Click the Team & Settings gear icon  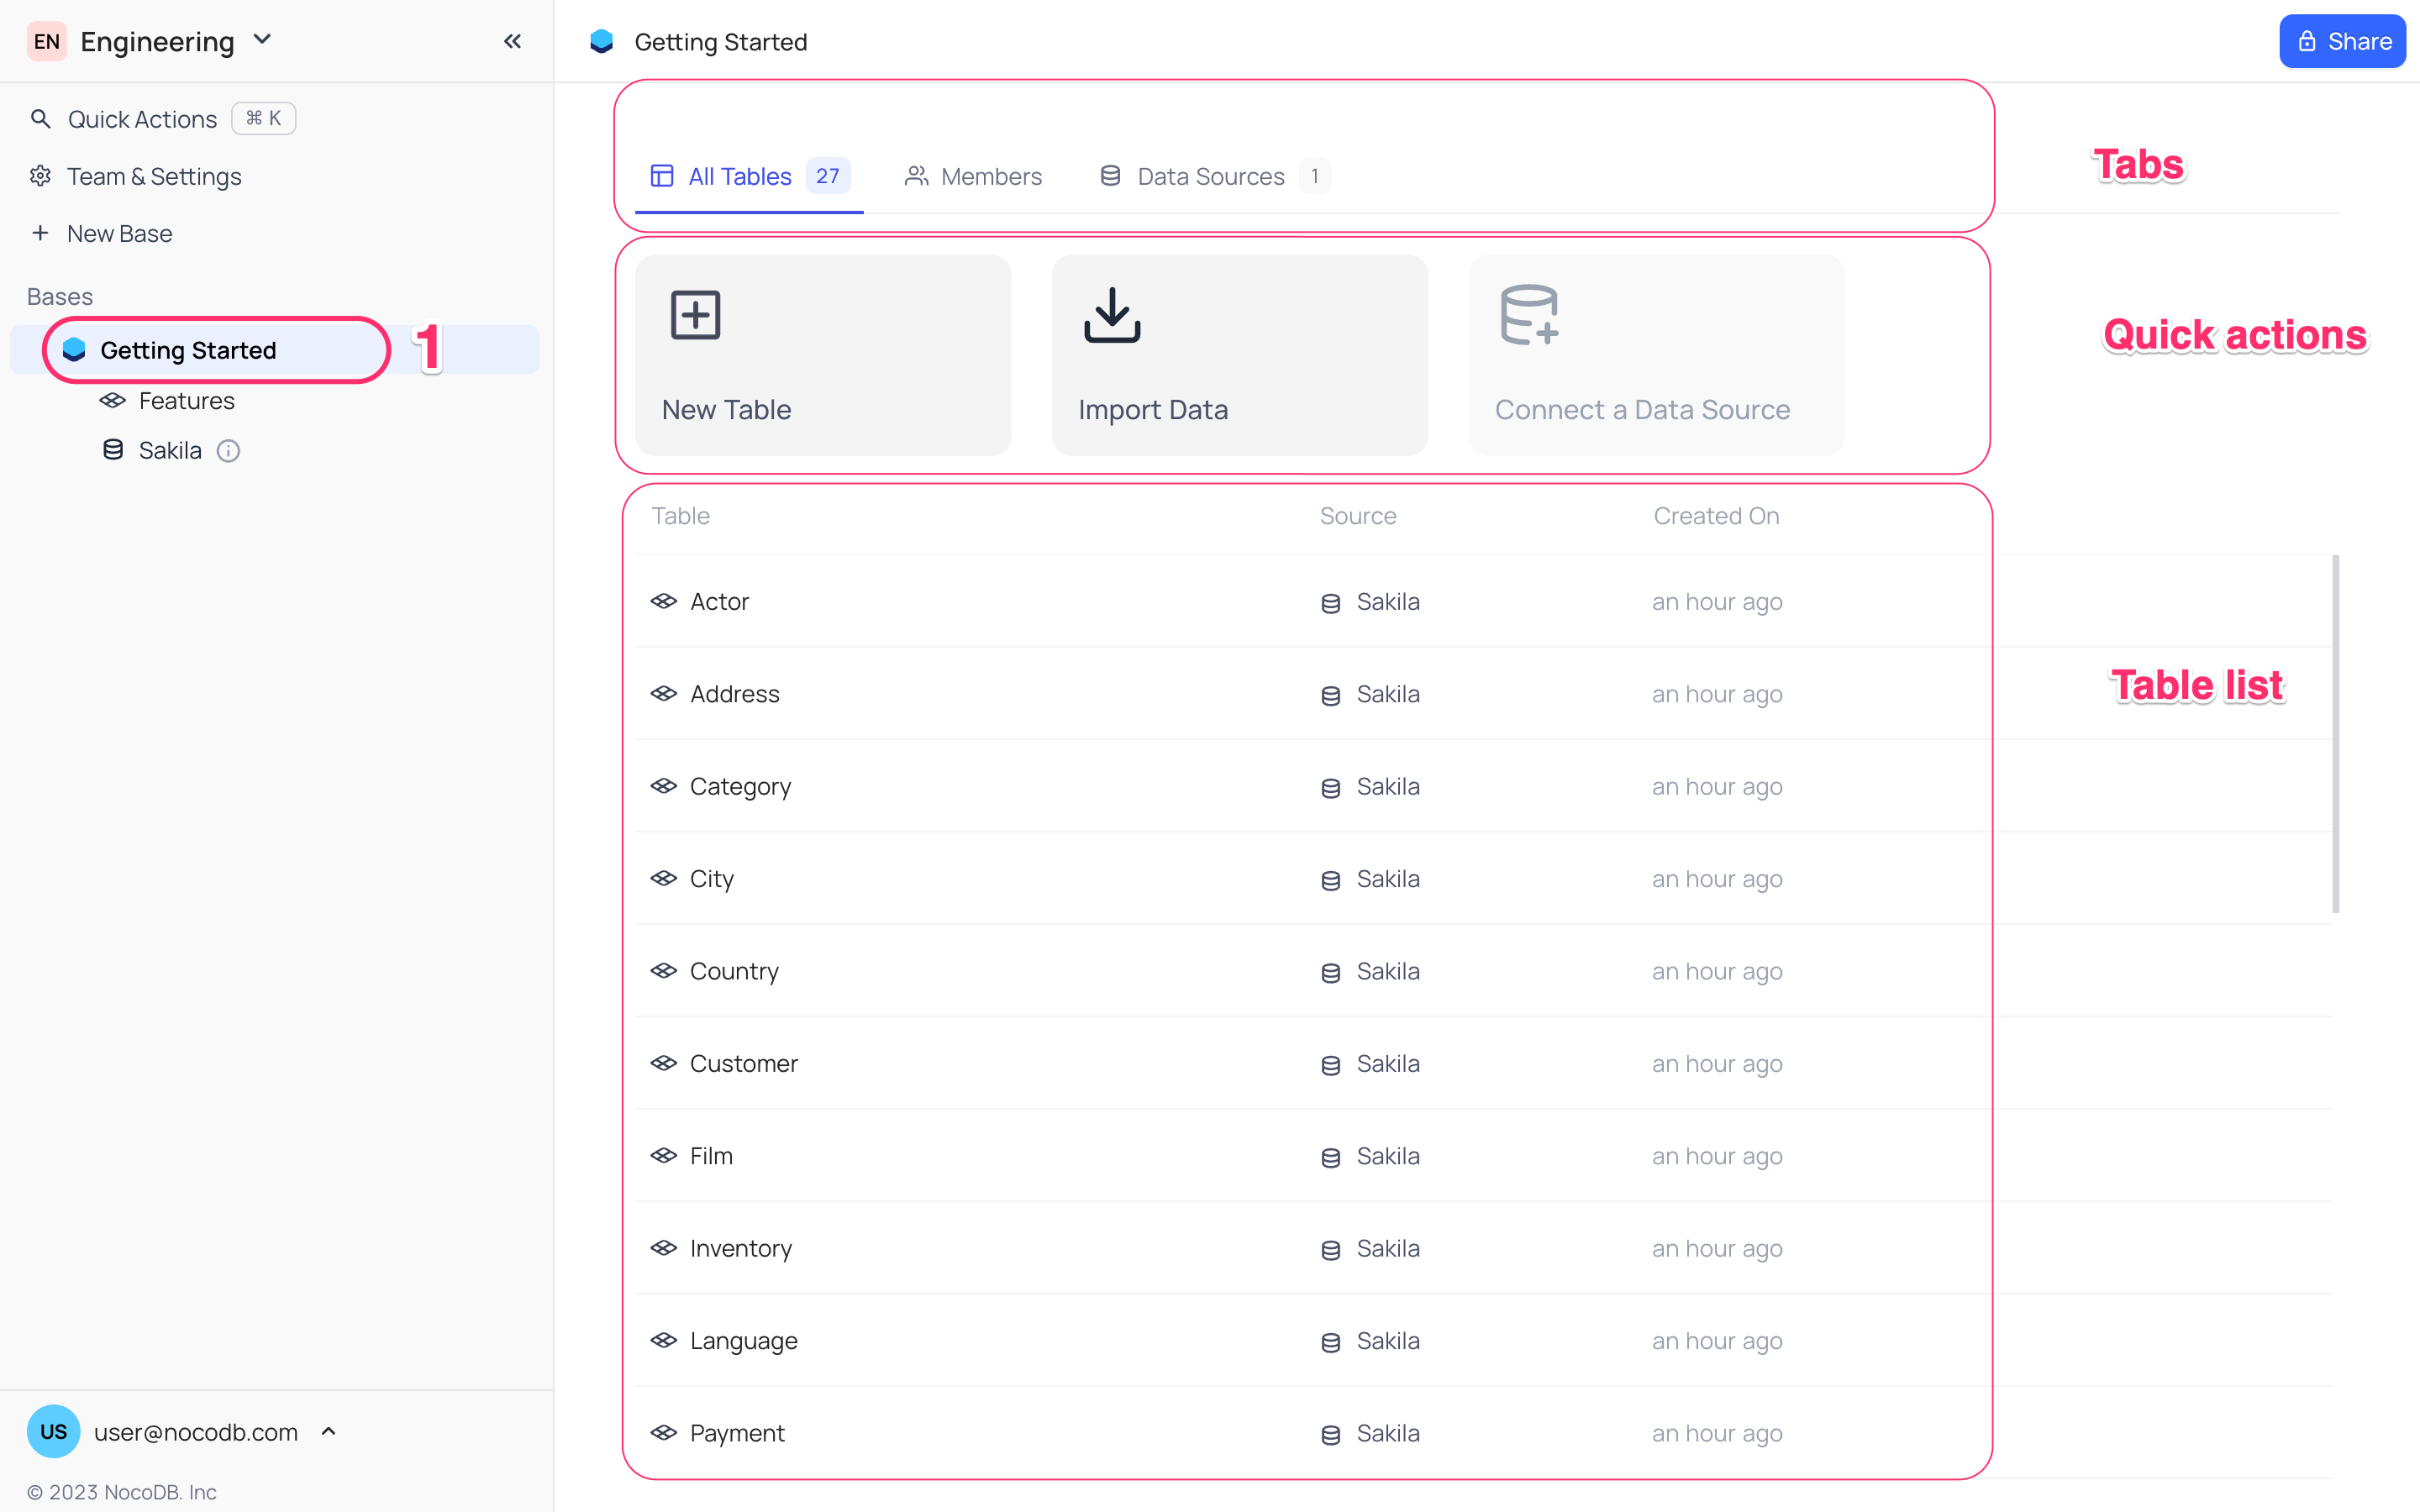40,176
